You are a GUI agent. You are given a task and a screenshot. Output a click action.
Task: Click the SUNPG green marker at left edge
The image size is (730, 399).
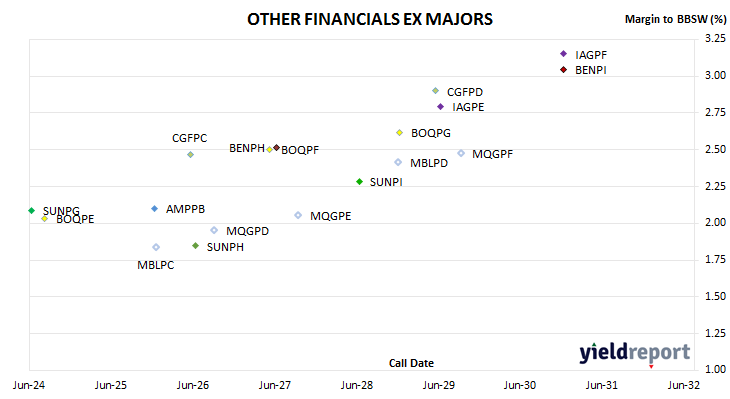(32, 210)
